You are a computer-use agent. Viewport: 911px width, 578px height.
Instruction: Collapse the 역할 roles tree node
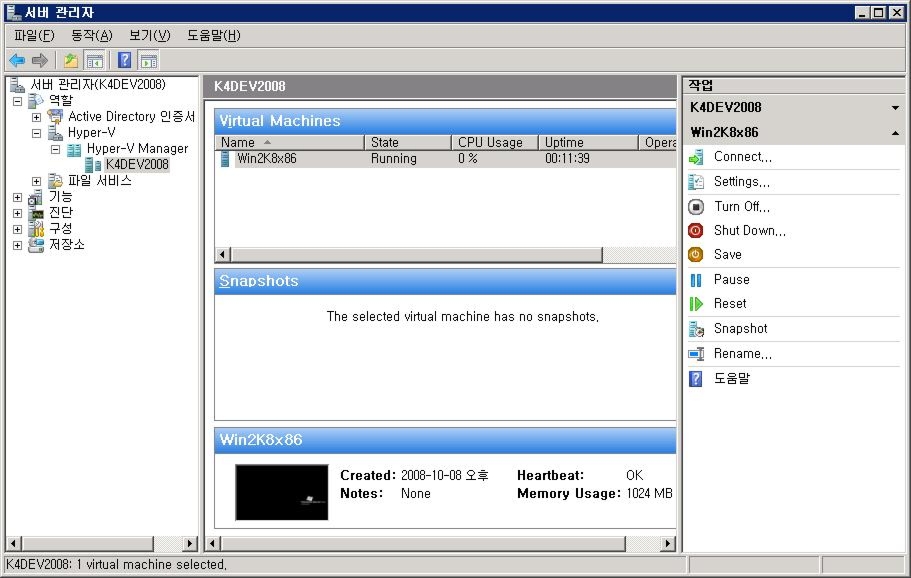tap(17, 101)
